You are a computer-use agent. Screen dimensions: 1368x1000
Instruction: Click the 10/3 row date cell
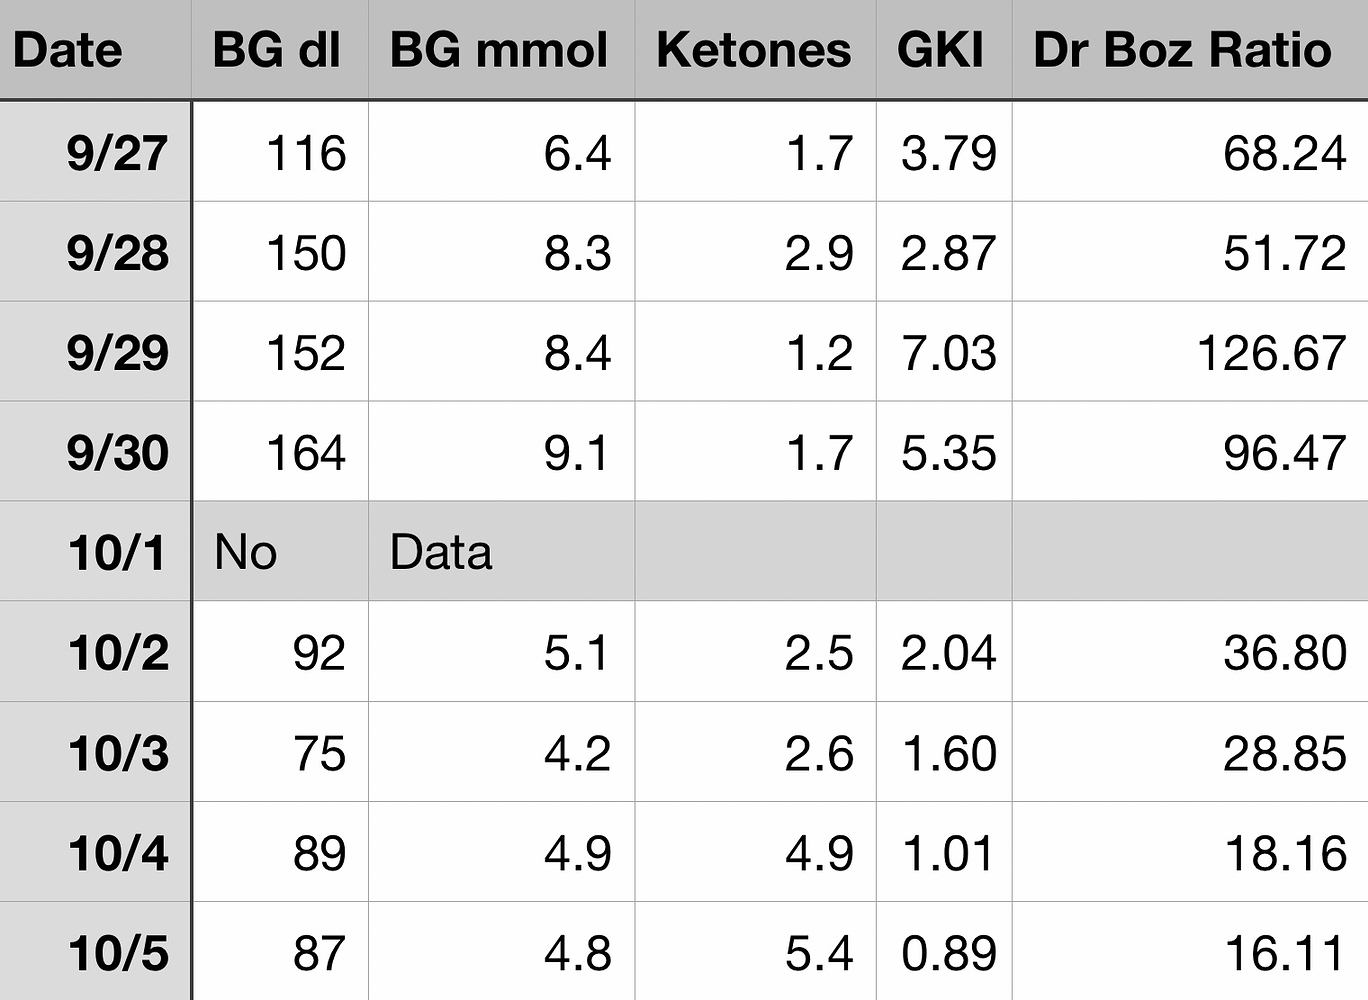click(x=96, y=752)
